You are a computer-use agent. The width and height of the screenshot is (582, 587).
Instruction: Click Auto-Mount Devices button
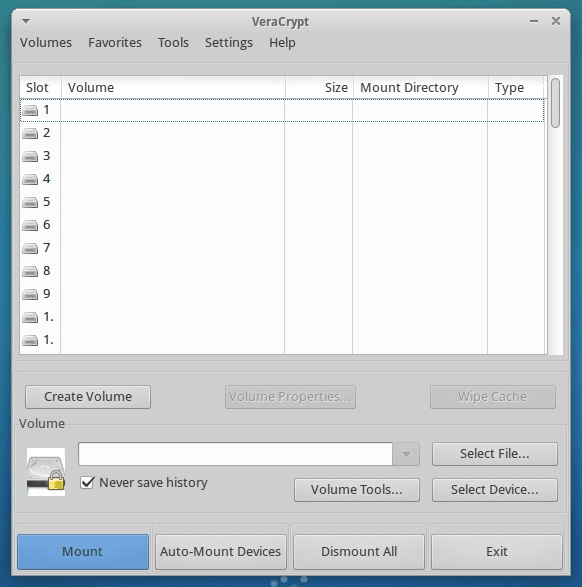(221, 552)
